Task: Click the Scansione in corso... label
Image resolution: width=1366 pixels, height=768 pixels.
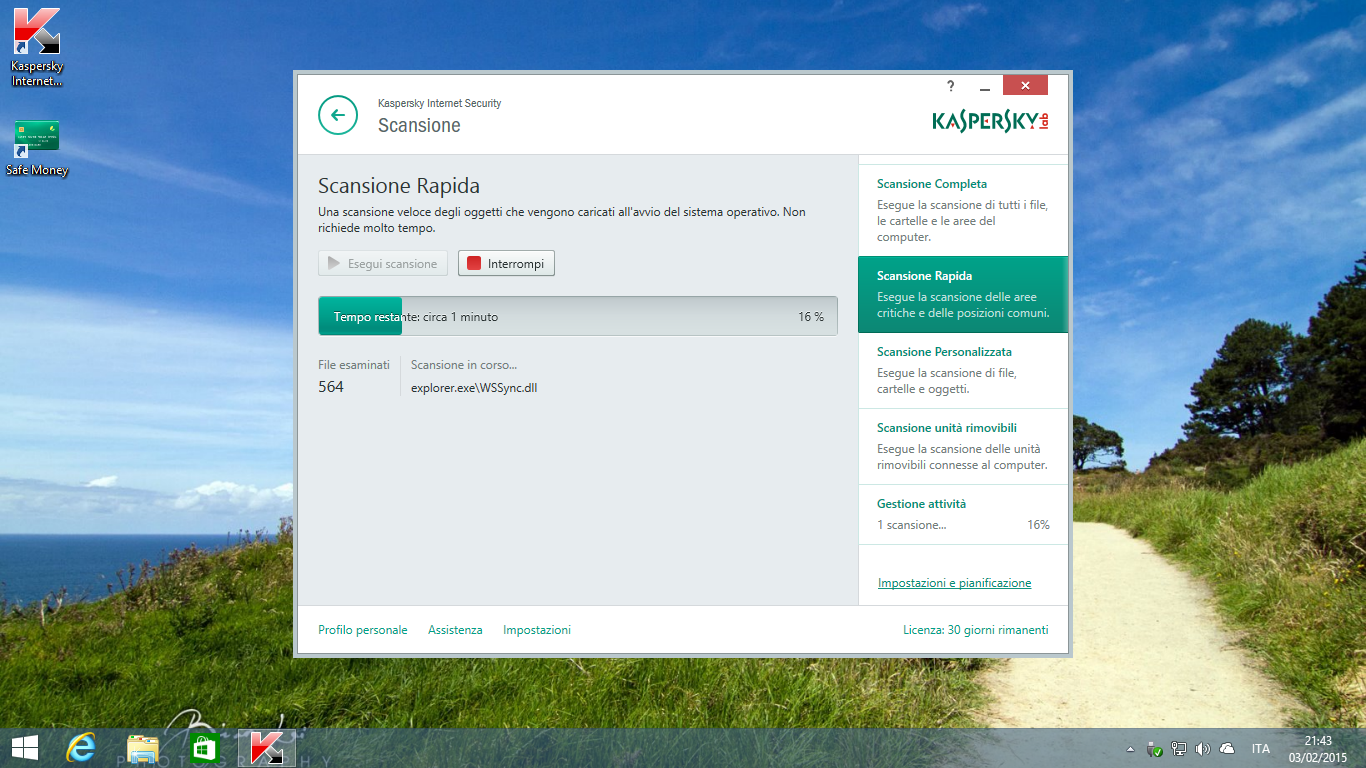Action: (464, 365)
